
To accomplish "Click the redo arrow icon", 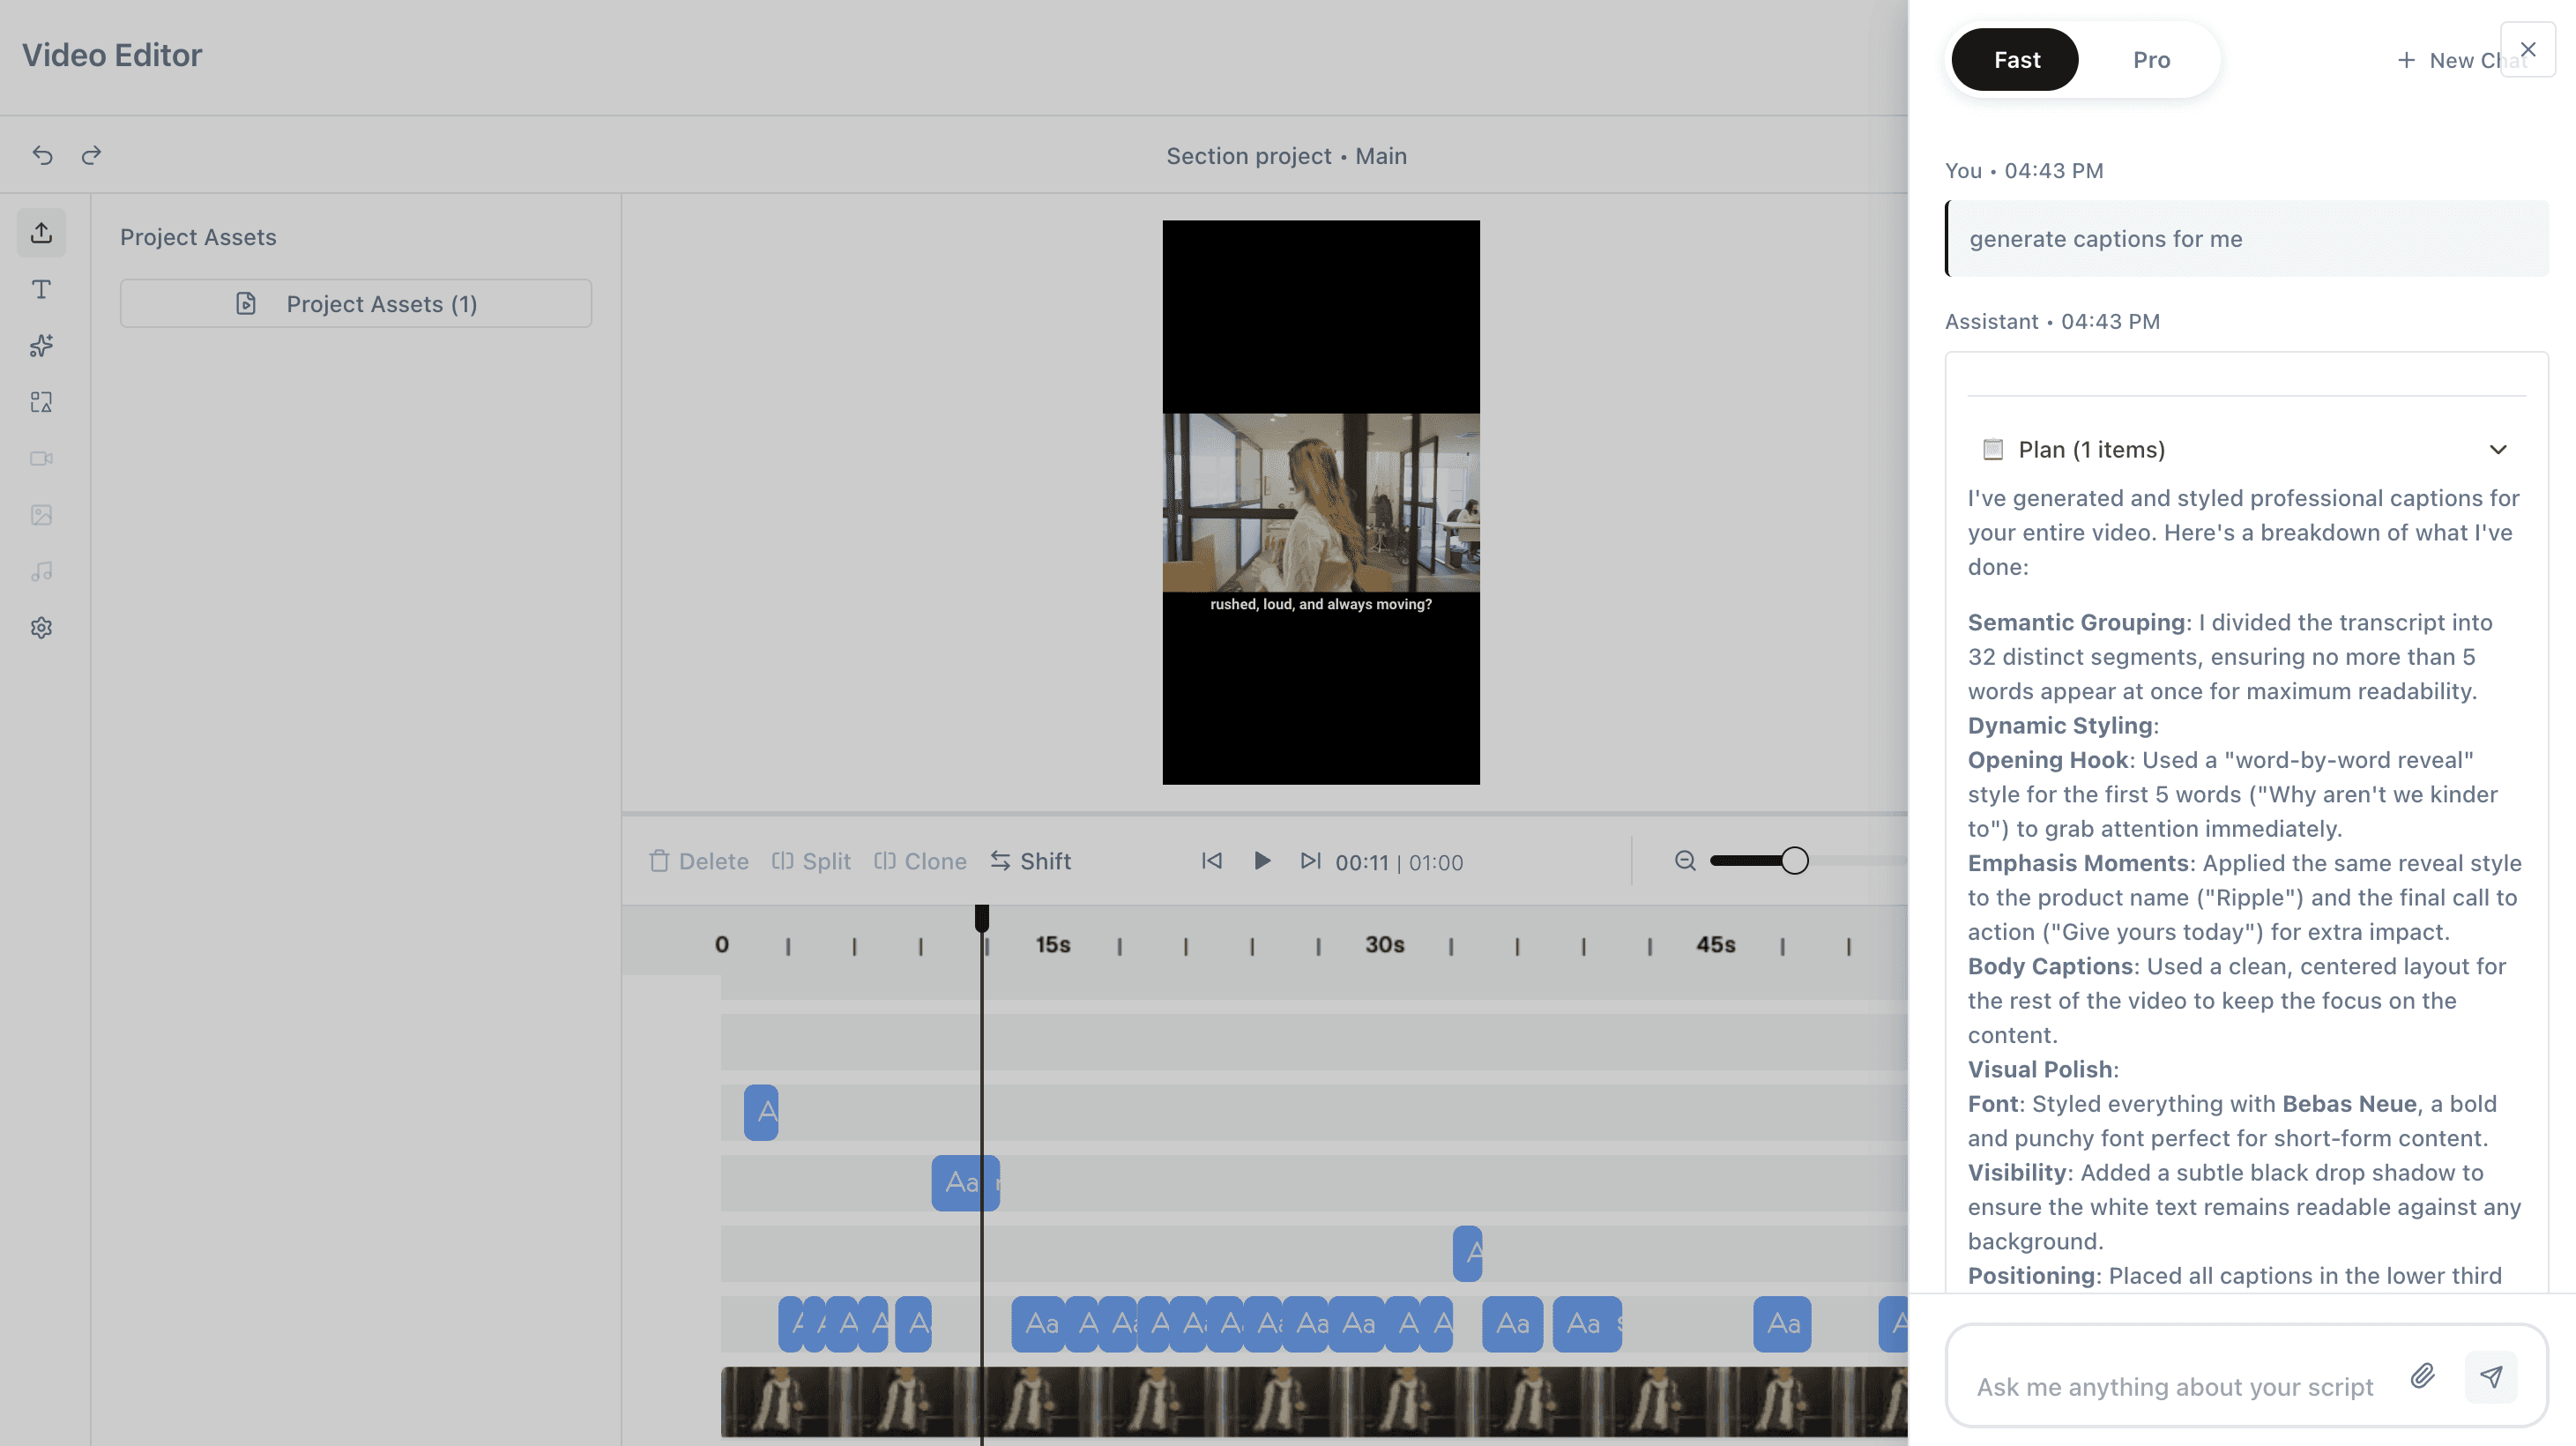I will pyautogui.click(x=91, y=155).
